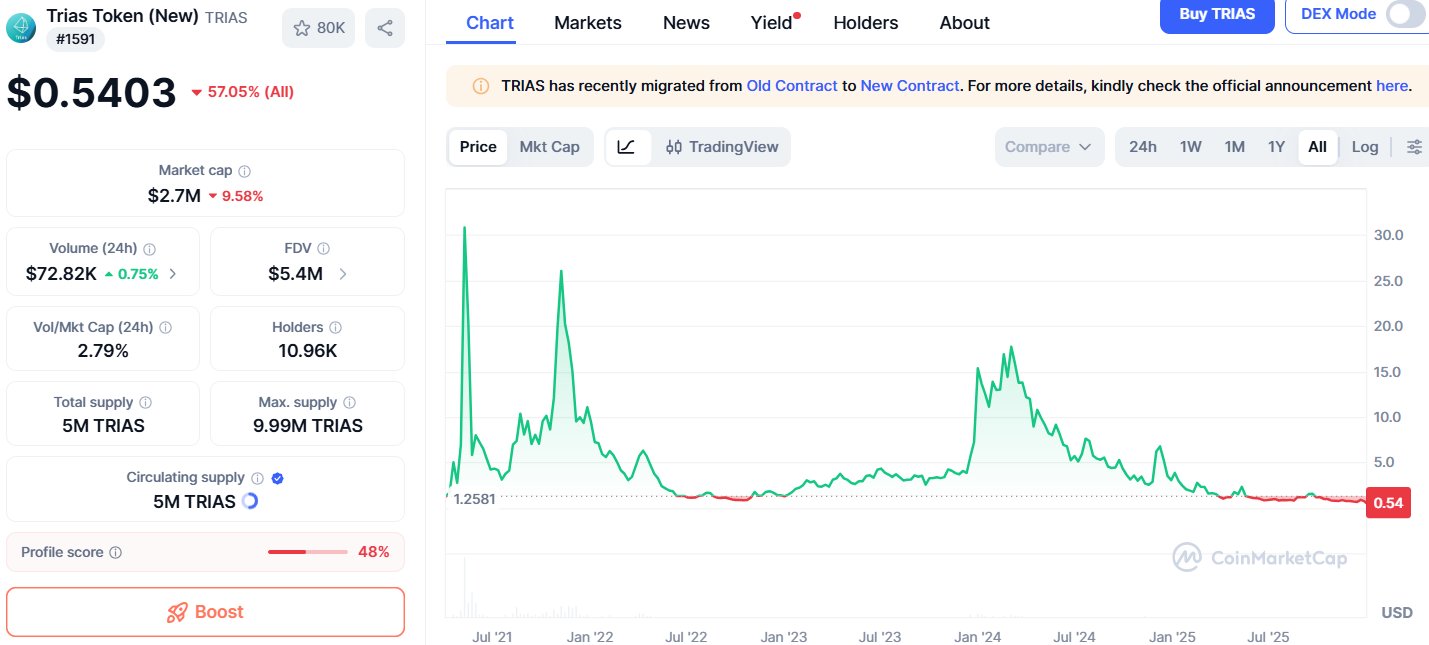Image resolution: width=1429 pixels, height=645 pixels.
Task: Enable Log scale on chart
Action: (x=1364, y=147)
